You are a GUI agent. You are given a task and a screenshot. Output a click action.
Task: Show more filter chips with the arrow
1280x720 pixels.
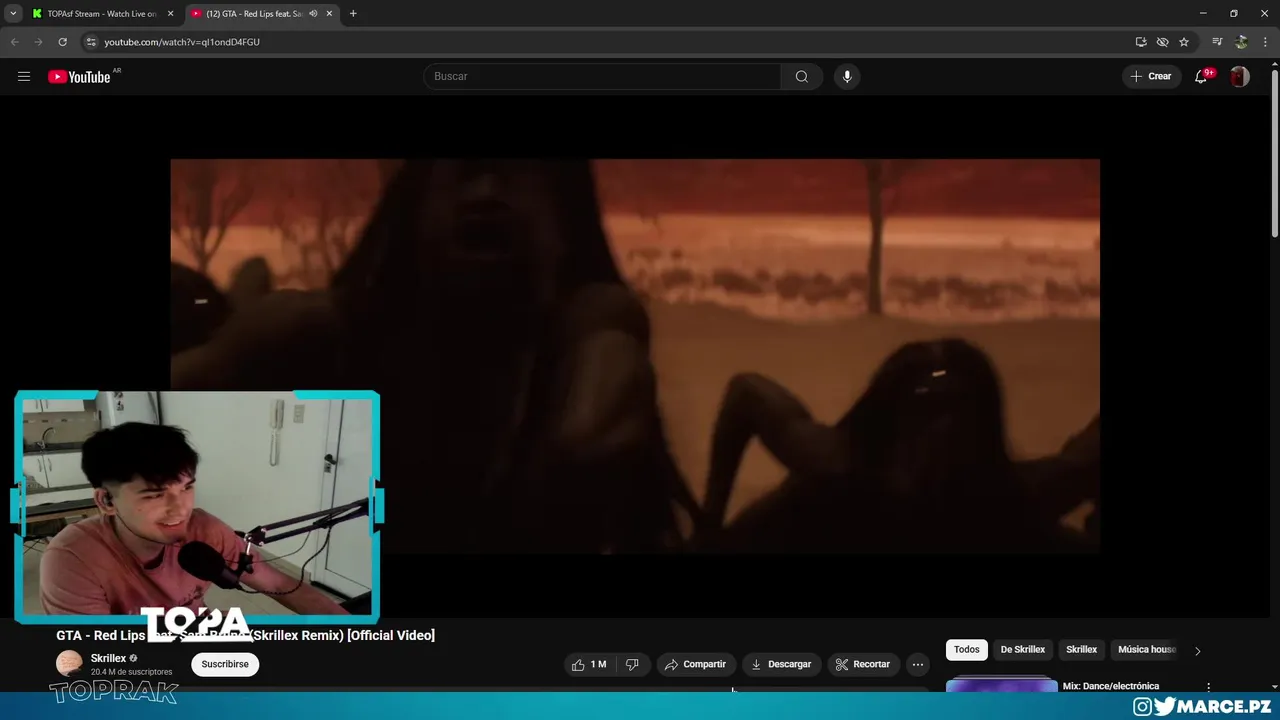coord(1197,651)
